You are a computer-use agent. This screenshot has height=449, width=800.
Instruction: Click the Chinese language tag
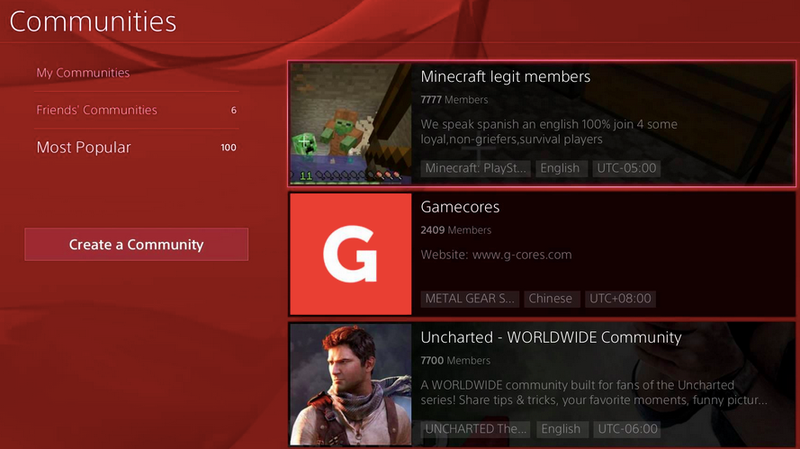point(551,298)
